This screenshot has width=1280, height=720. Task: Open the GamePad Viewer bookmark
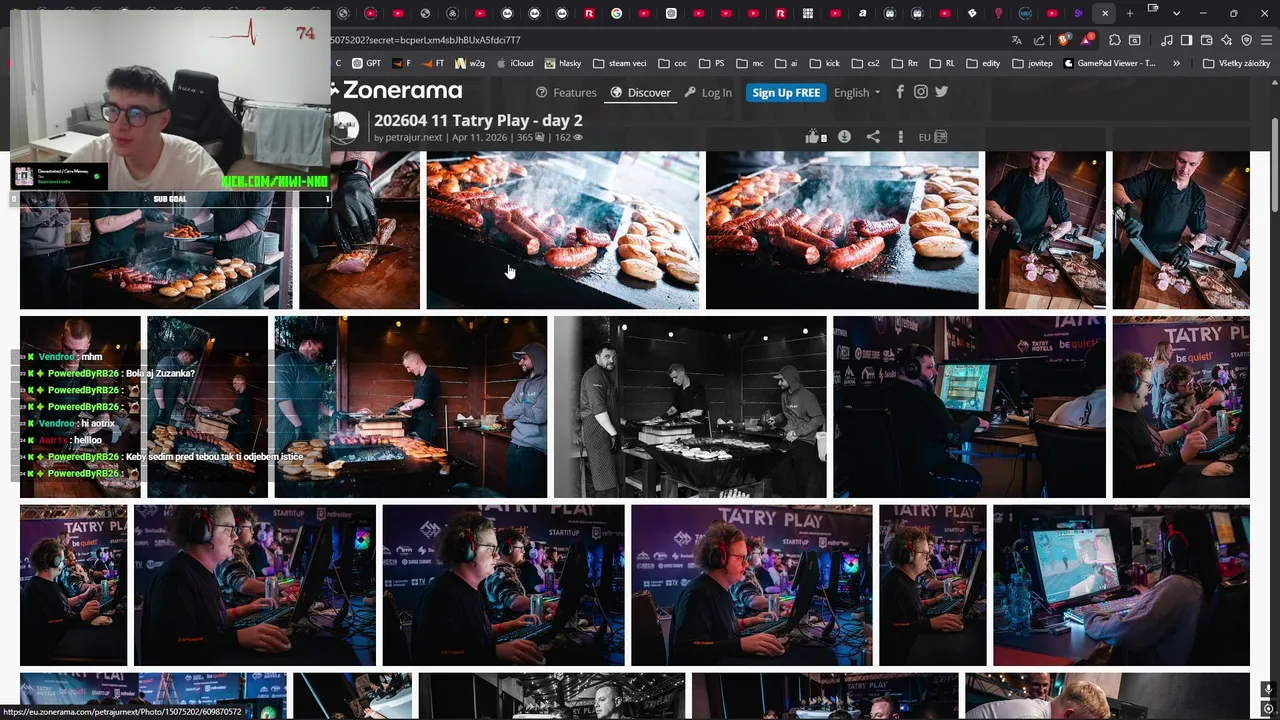(x=1110, y=63)
